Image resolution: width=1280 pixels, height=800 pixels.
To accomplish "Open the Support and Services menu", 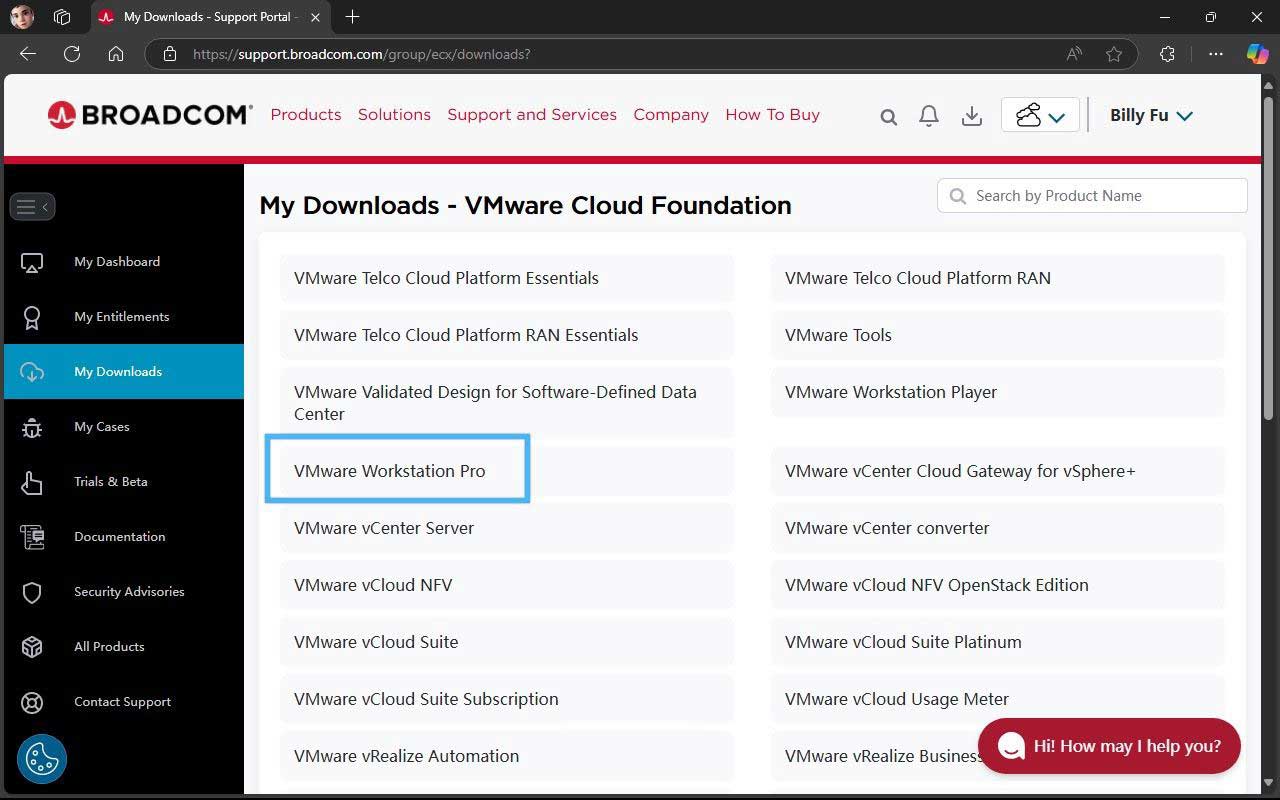I will pos(531,114).
